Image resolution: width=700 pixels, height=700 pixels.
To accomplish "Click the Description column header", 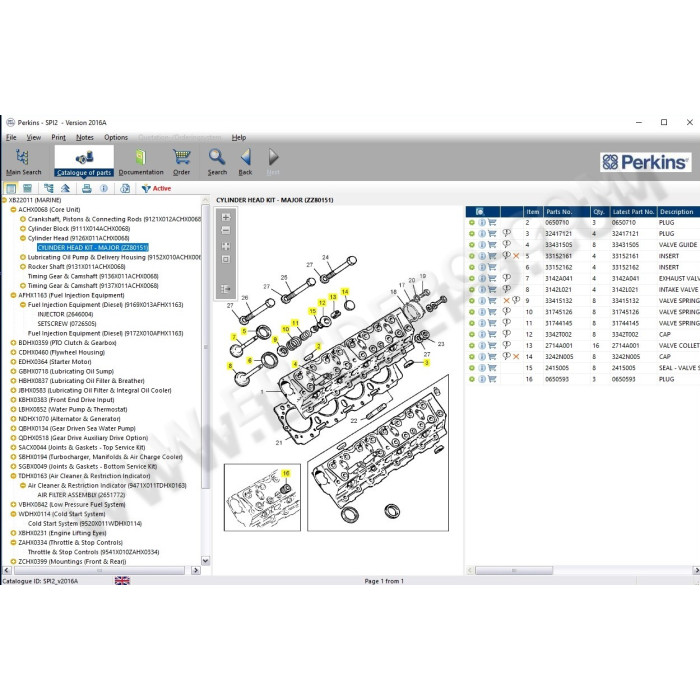I will (x=677, y=212).
